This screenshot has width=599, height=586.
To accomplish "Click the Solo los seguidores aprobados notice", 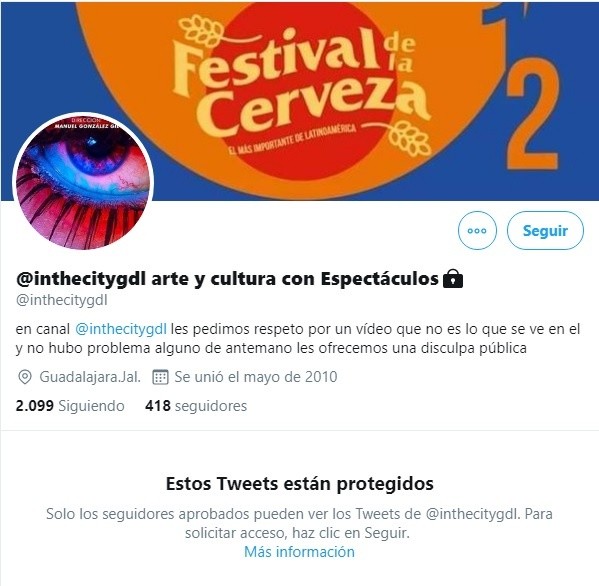I will 300,523.
